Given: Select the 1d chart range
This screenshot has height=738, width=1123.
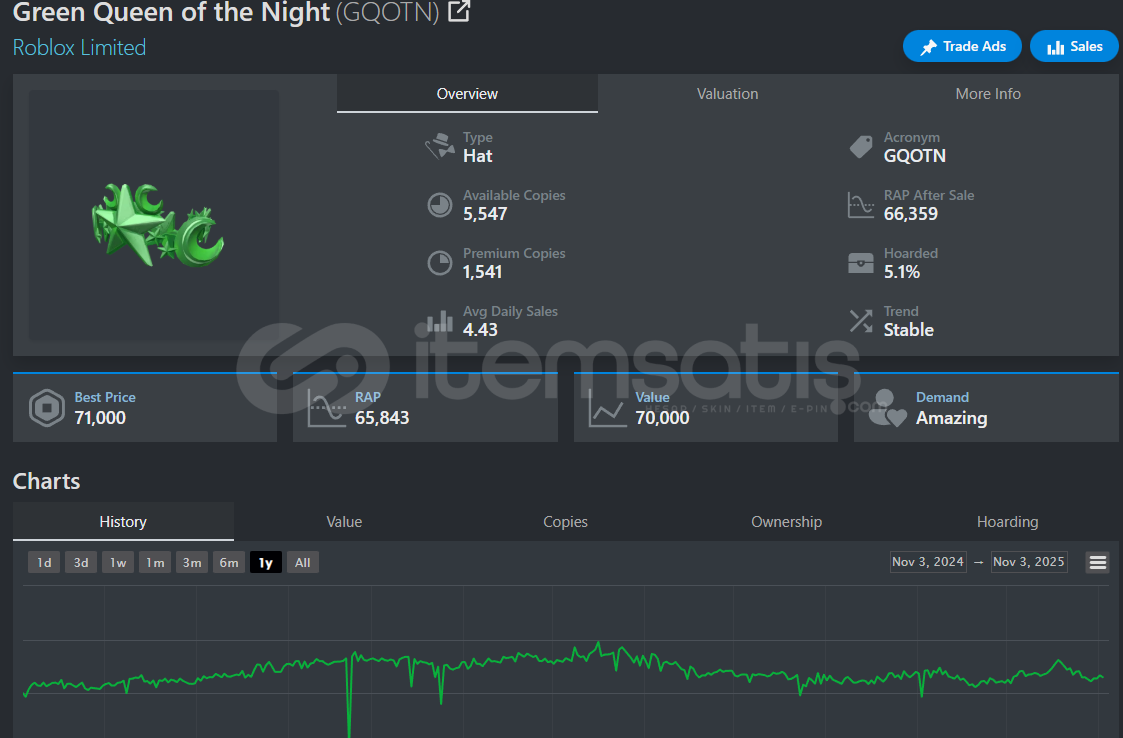Looking at the screenshot, I should 44,562.
